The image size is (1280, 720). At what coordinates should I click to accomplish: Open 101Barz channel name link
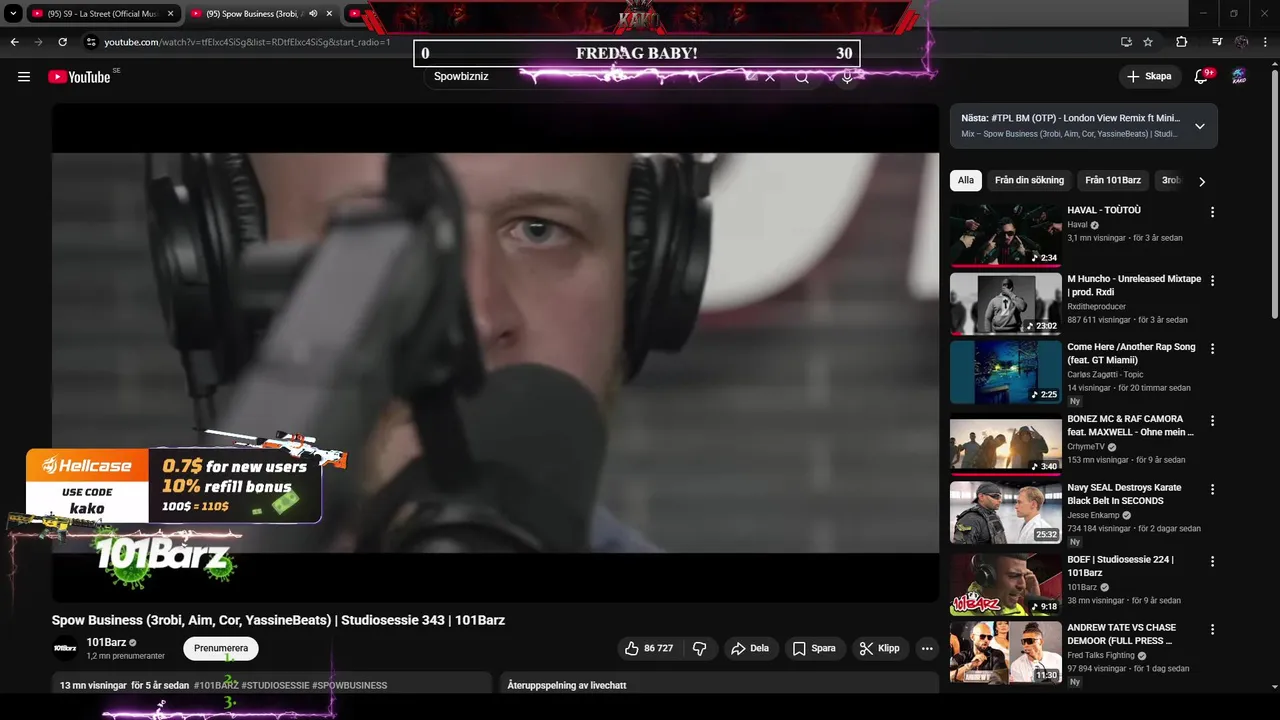106,643
